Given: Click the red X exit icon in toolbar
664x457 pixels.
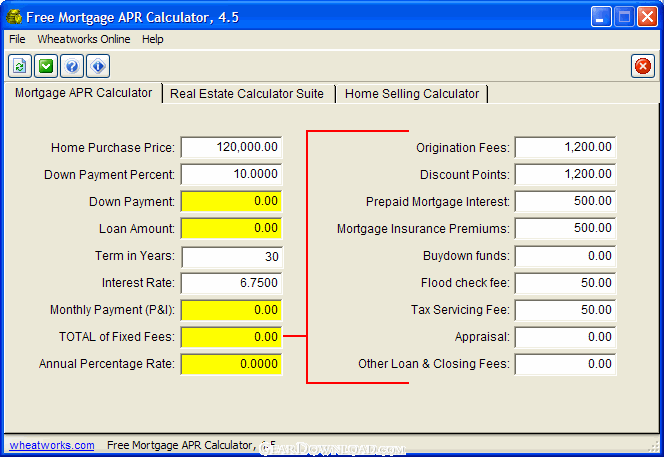Looking at the screenshot, I should [643, 66].
